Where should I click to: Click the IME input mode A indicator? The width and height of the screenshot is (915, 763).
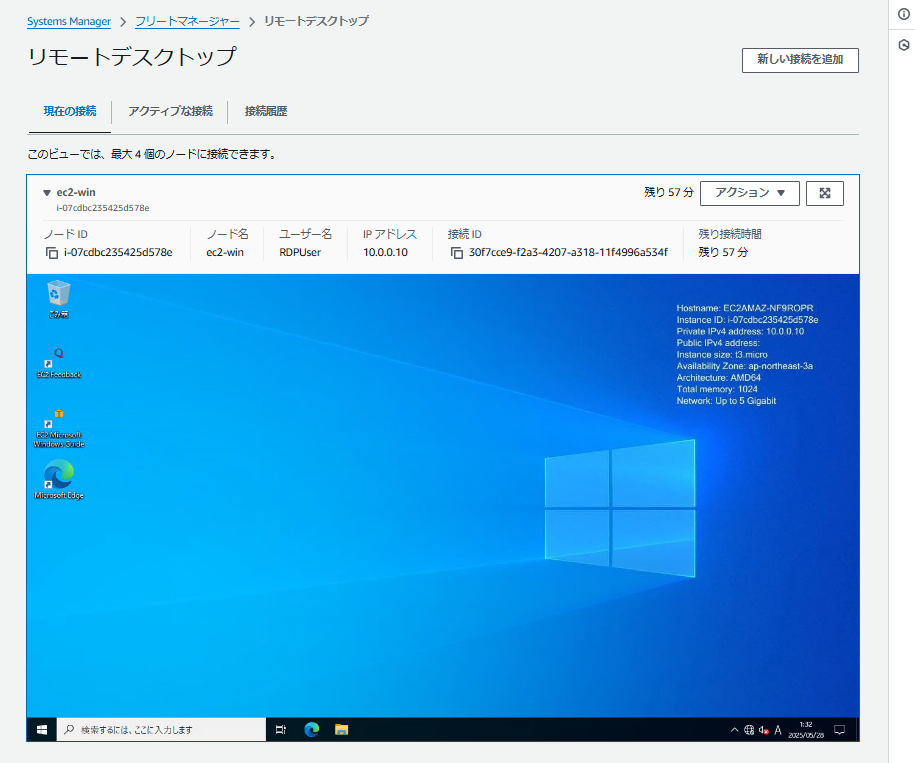tap(778, 730)
